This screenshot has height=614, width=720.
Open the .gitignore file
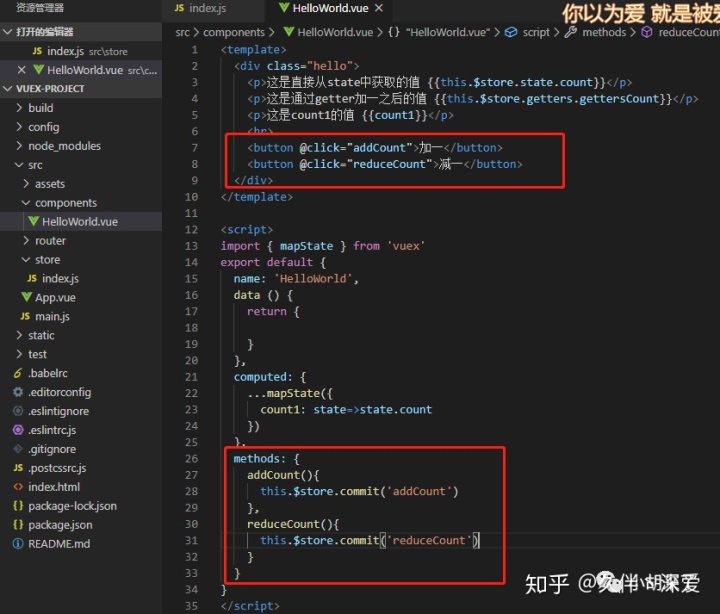pos(81,449)
